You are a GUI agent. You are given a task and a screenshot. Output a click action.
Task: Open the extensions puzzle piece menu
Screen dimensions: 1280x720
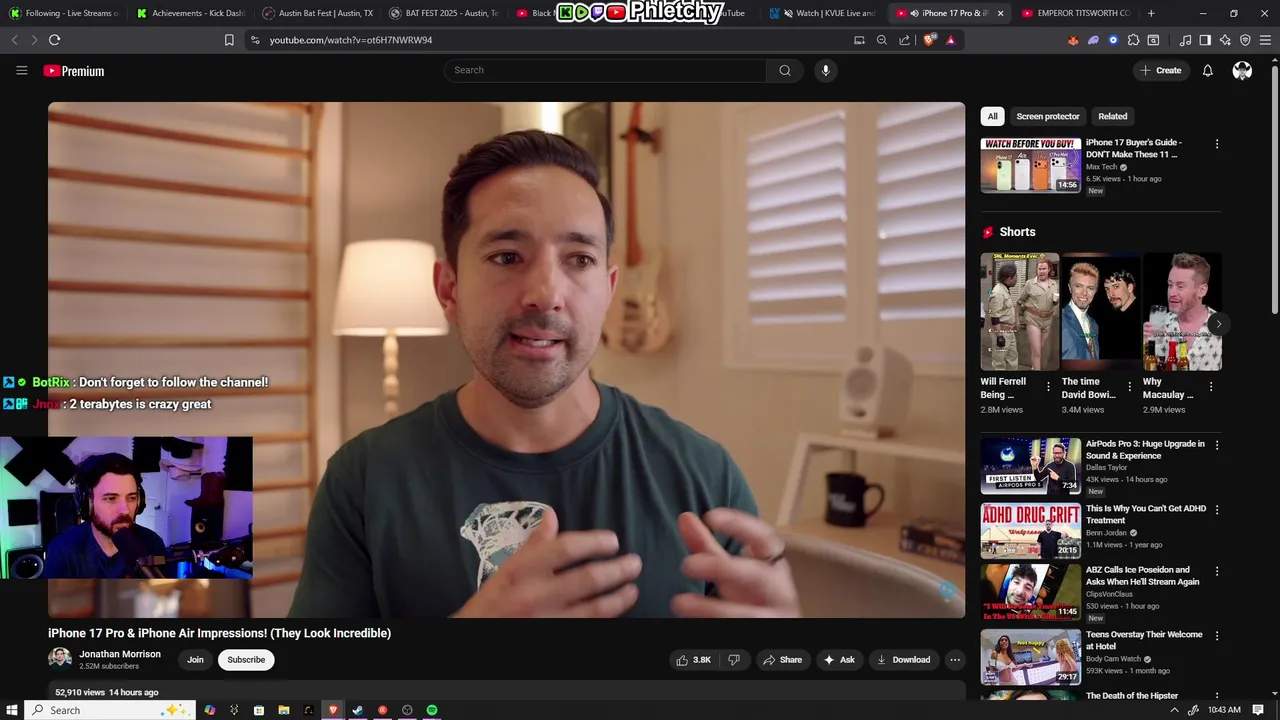1133,40
